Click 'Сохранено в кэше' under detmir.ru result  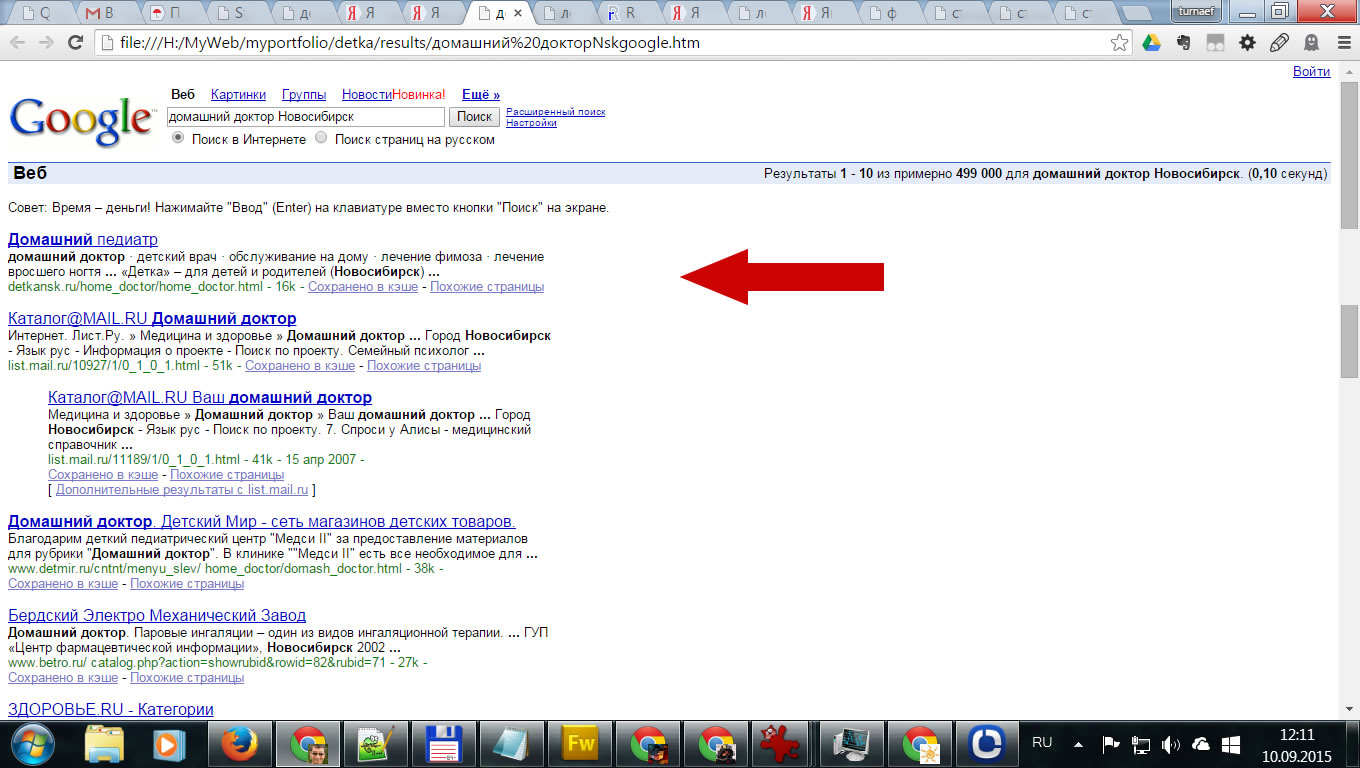(x=63, y=584)
